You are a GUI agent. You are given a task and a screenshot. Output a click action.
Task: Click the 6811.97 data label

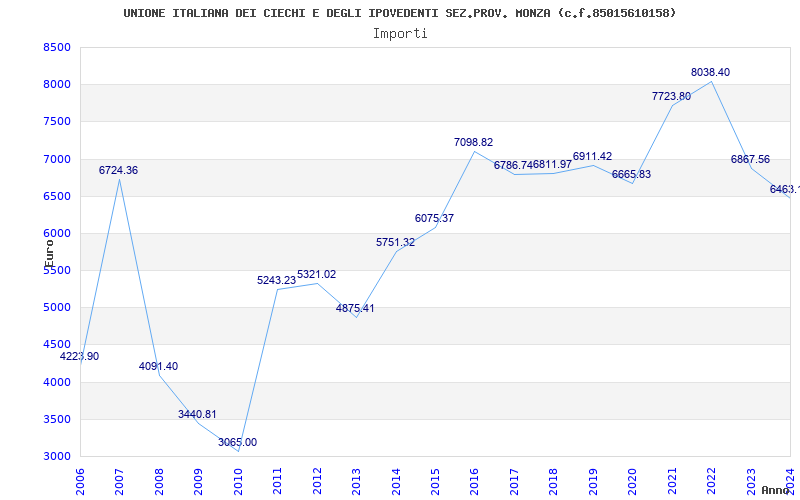pos(553,165)
